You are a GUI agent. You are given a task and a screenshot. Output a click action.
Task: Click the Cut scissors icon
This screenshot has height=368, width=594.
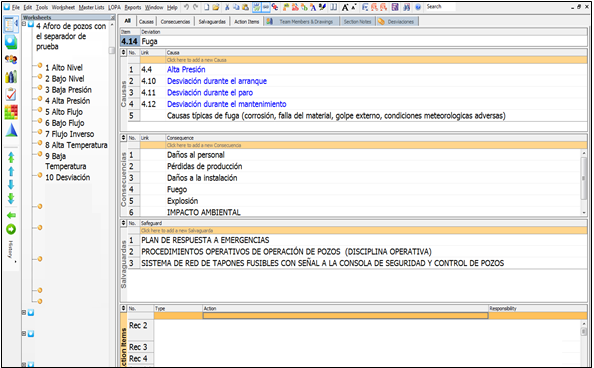point(227,7)
